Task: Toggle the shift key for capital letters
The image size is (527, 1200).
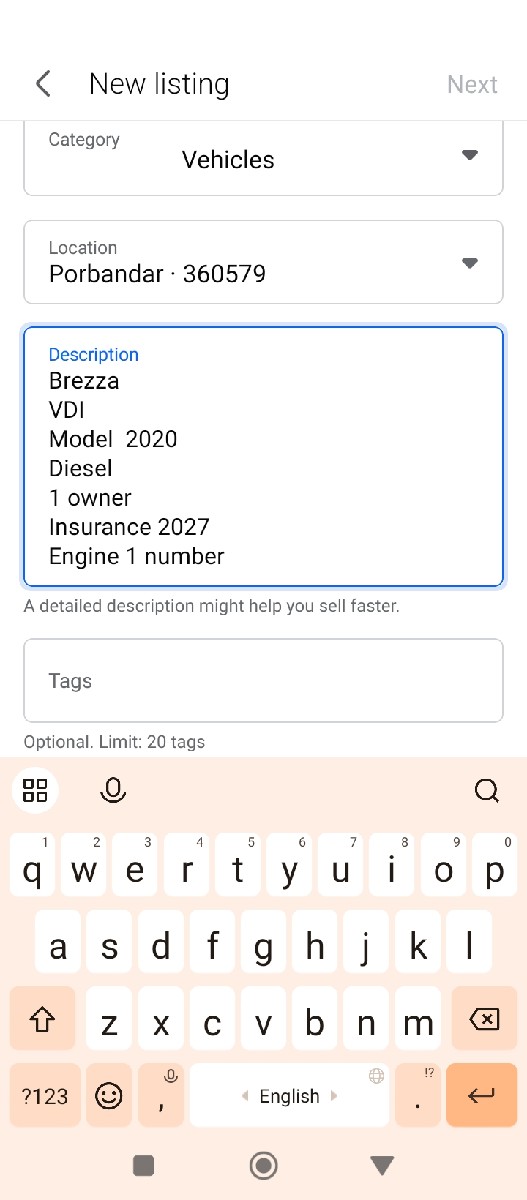Action: tap(42, 1019)
